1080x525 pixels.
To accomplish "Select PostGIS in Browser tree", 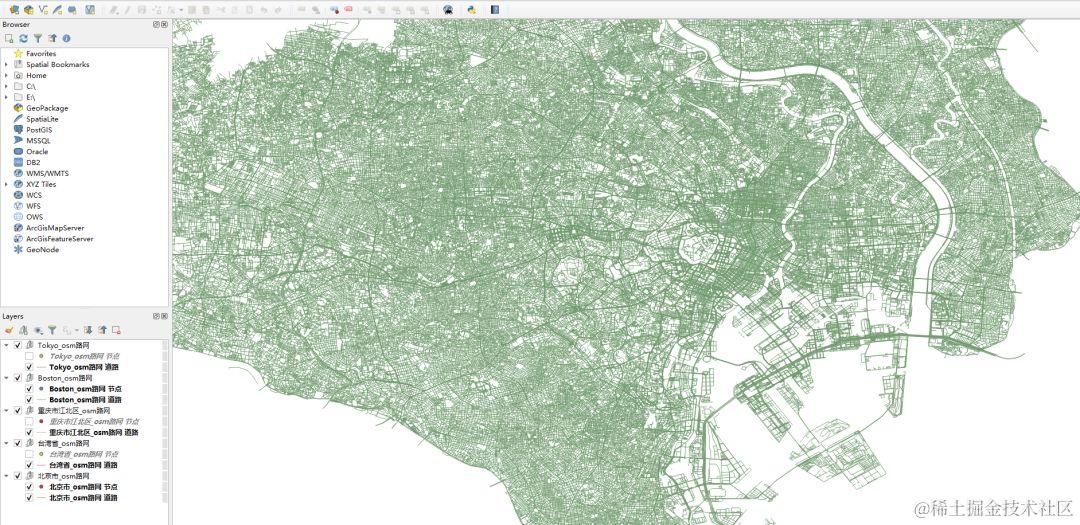I will click(x=39, y=130).
